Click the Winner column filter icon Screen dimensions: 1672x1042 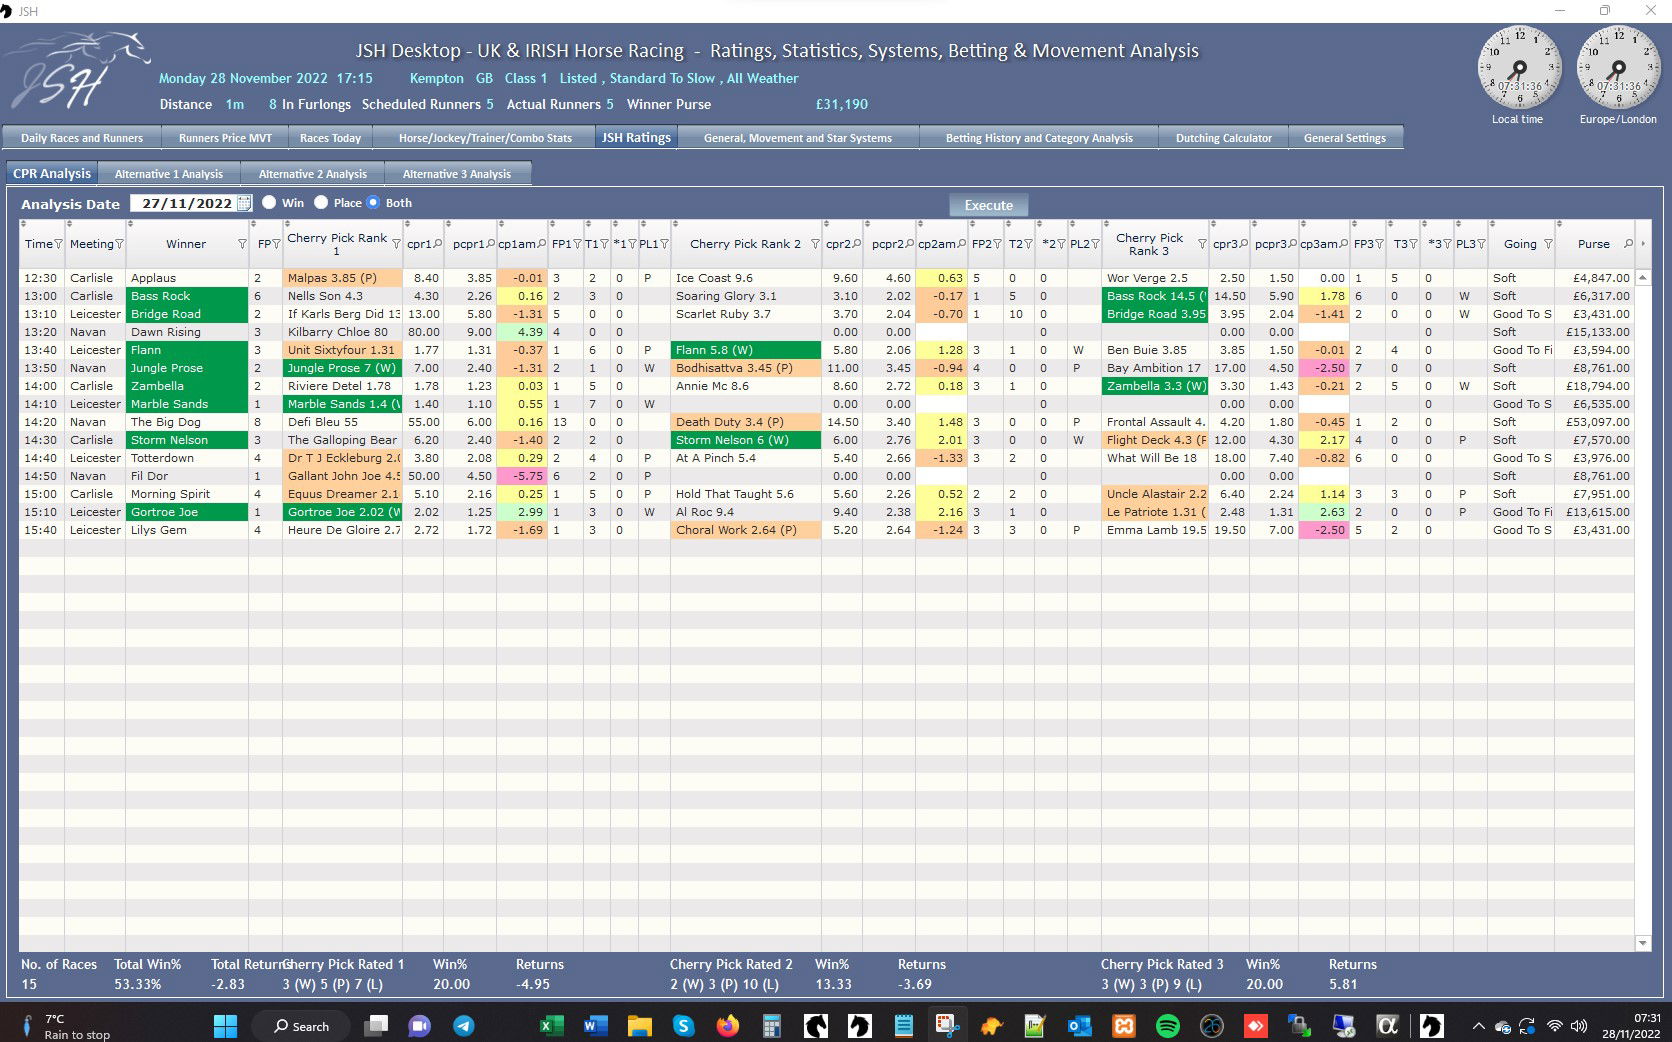[x=242, y=244]
